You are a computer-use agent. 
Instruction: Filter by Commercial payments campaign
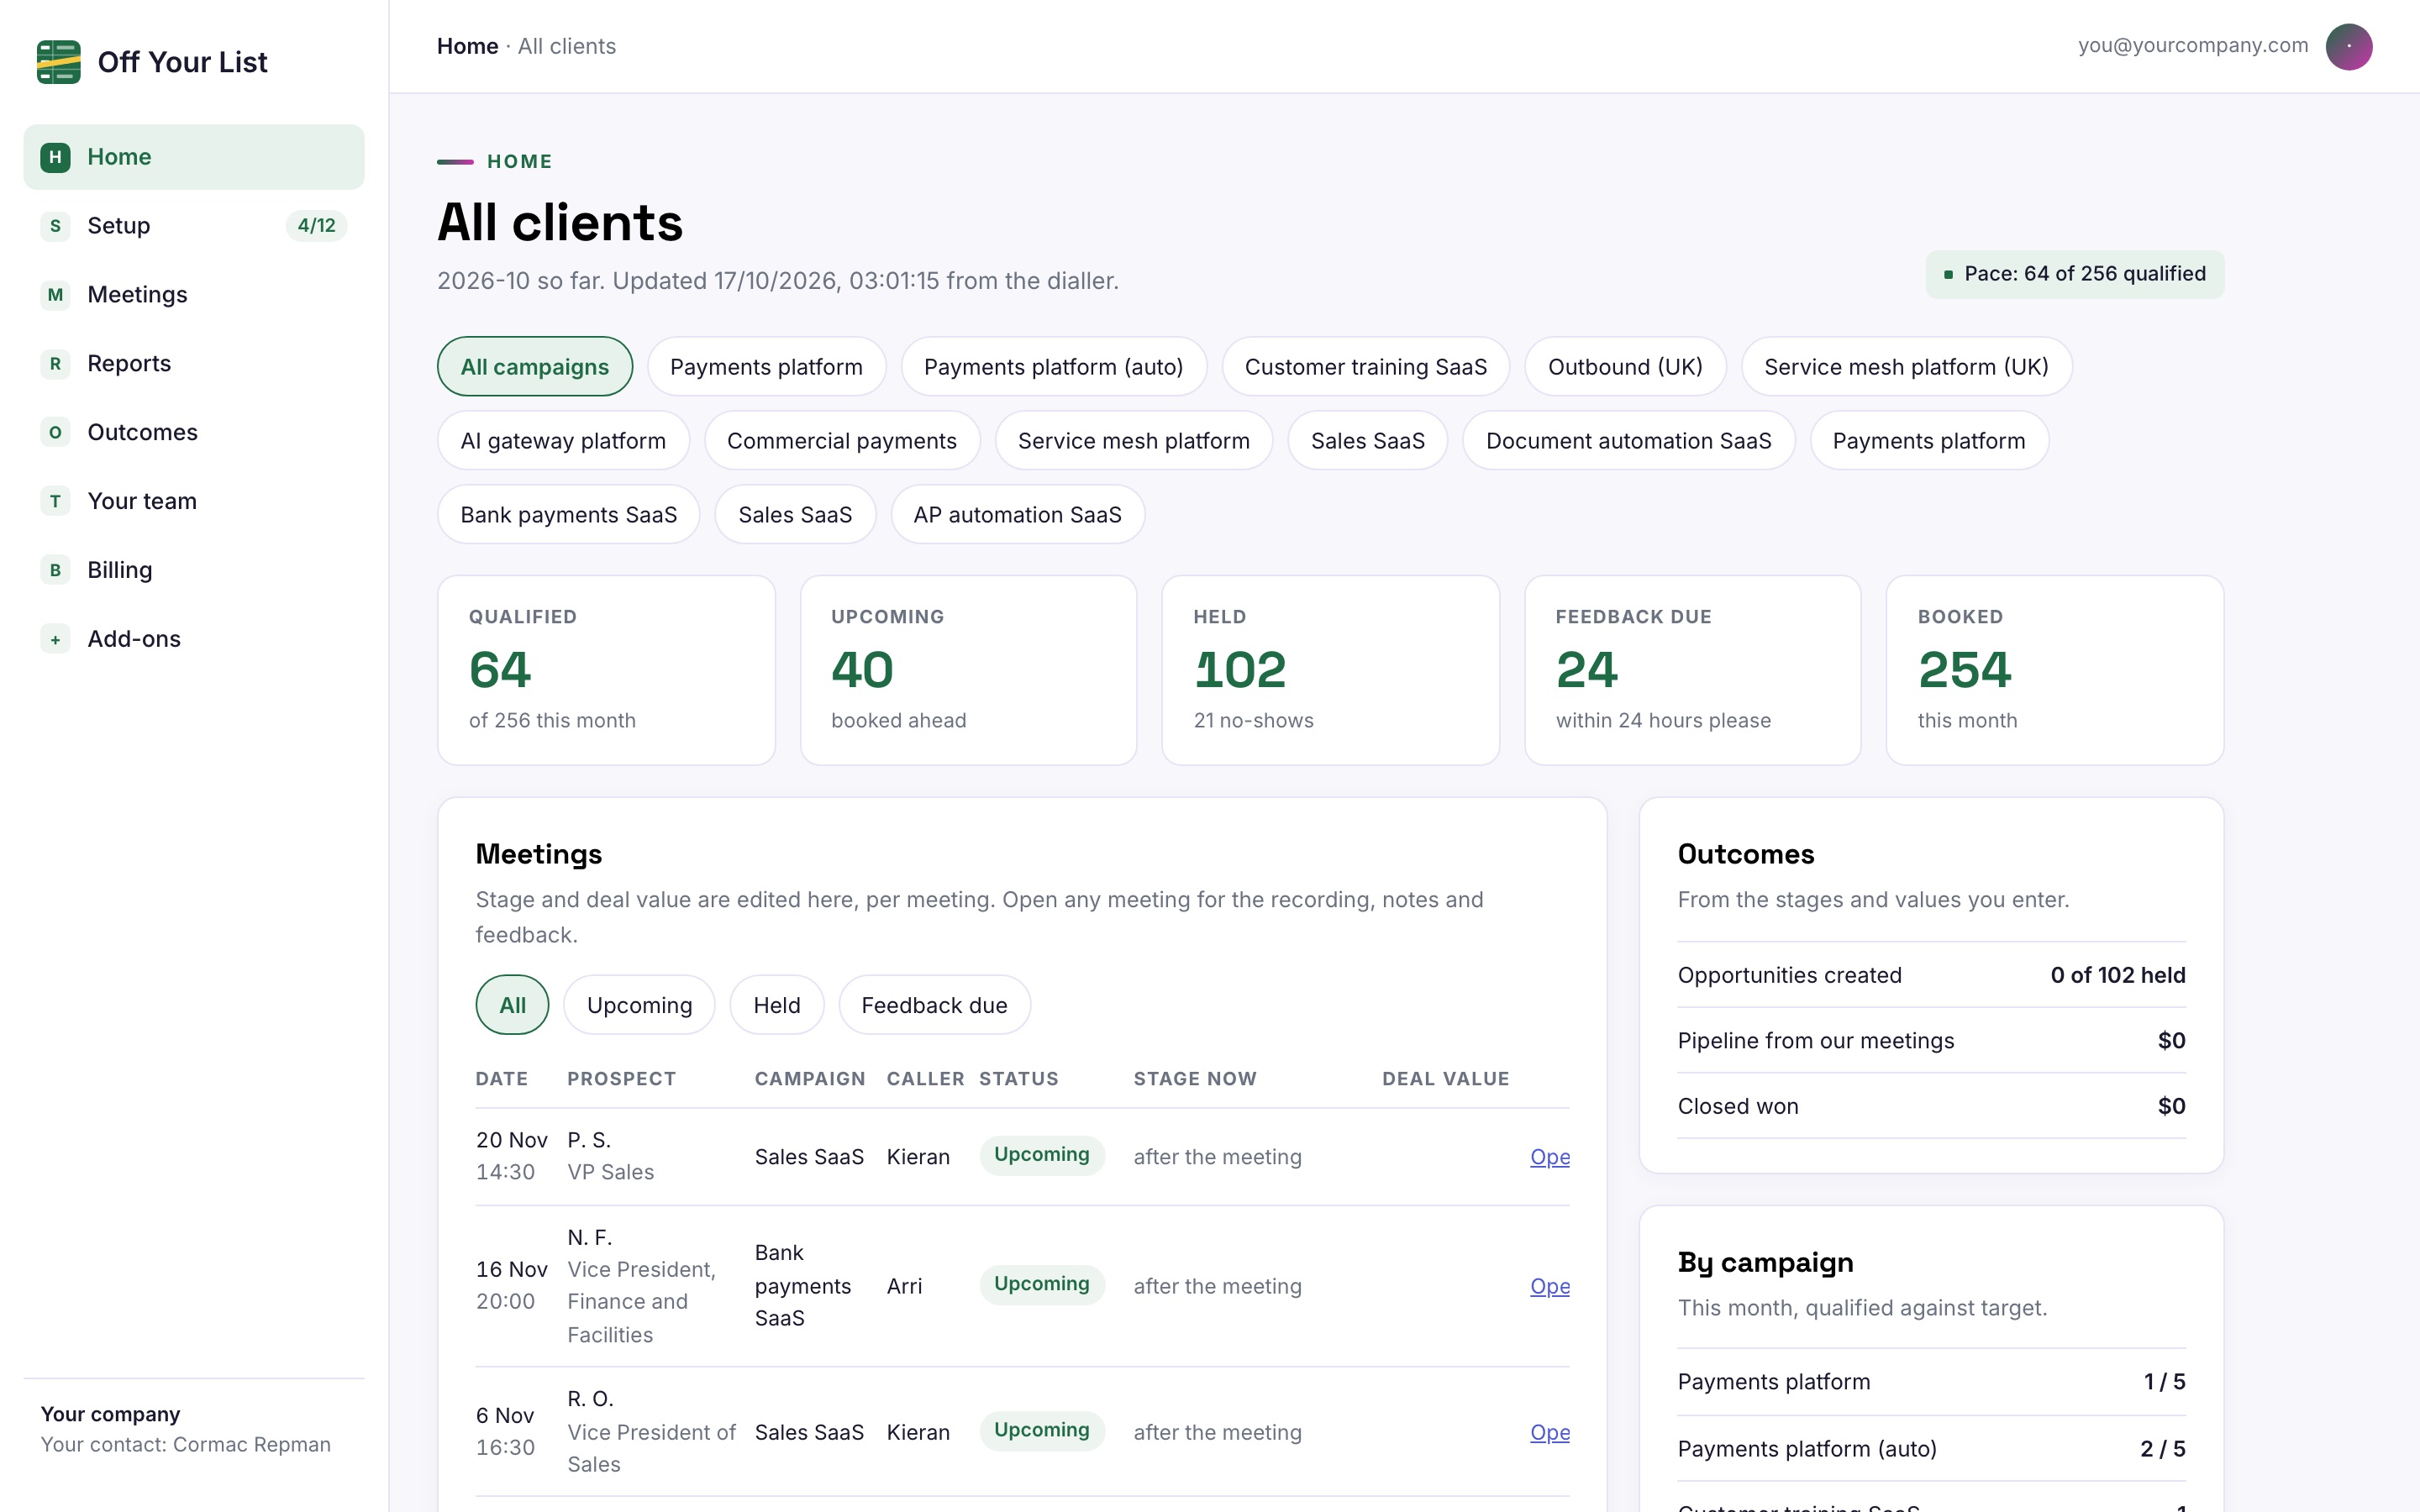842,441
